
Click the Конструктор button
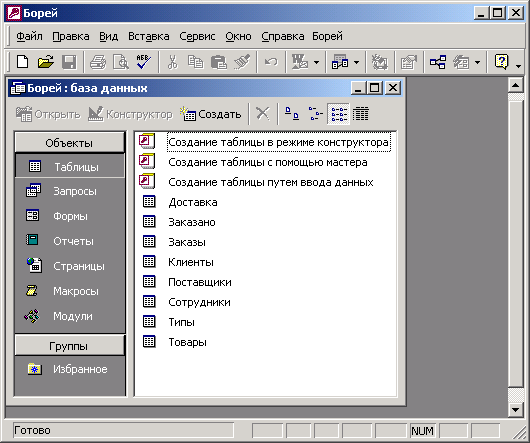tap(130, 114)
